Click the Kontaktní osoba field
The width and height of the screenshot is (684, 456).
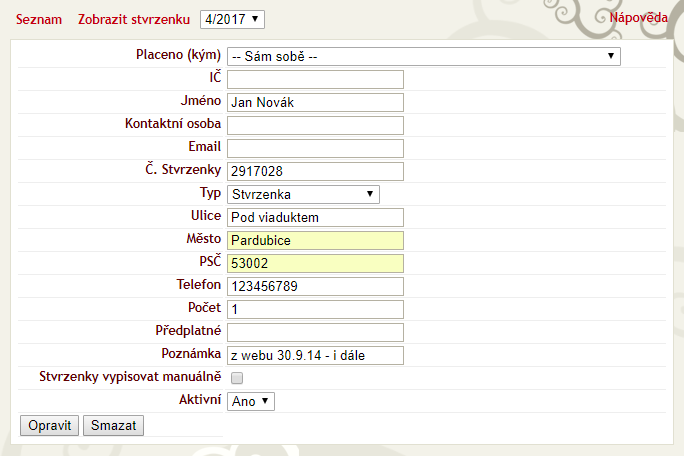[x=315, y=125]
